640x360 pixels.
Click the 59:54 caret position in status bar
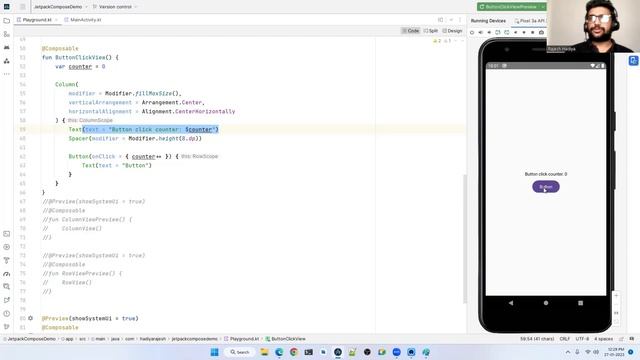pyautogui.click(x=537, y=339)
